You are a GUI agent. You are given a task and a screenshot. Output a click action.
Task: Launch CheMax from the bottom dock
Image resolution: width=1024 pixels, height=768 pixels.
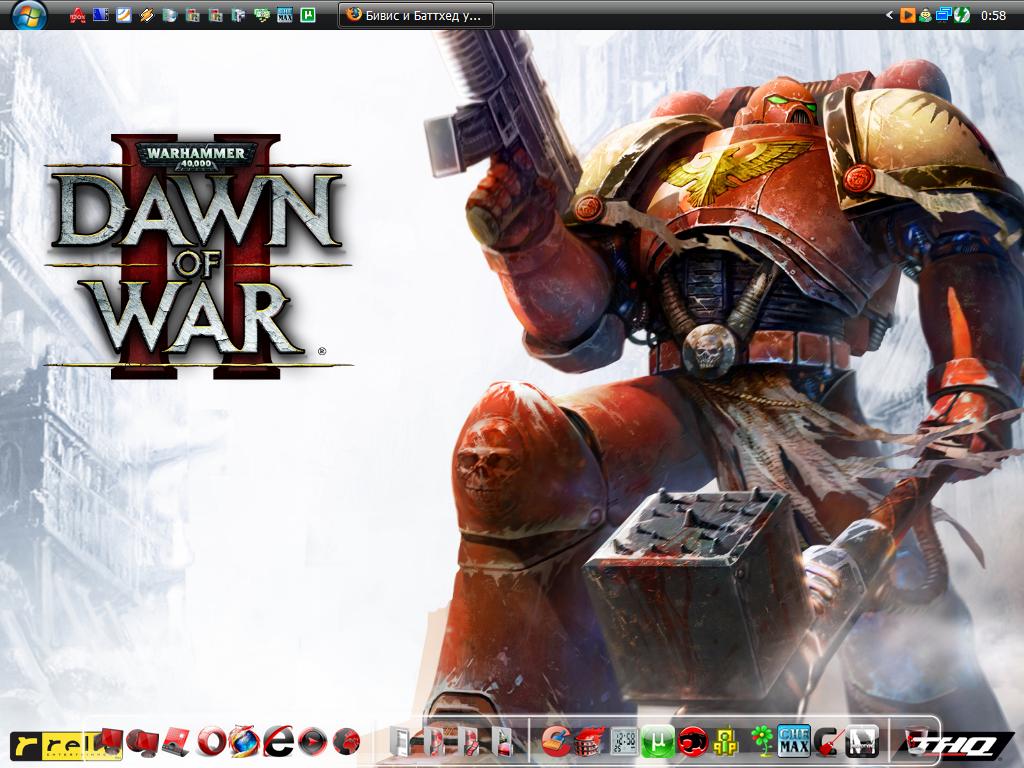[x=794, y=741]
